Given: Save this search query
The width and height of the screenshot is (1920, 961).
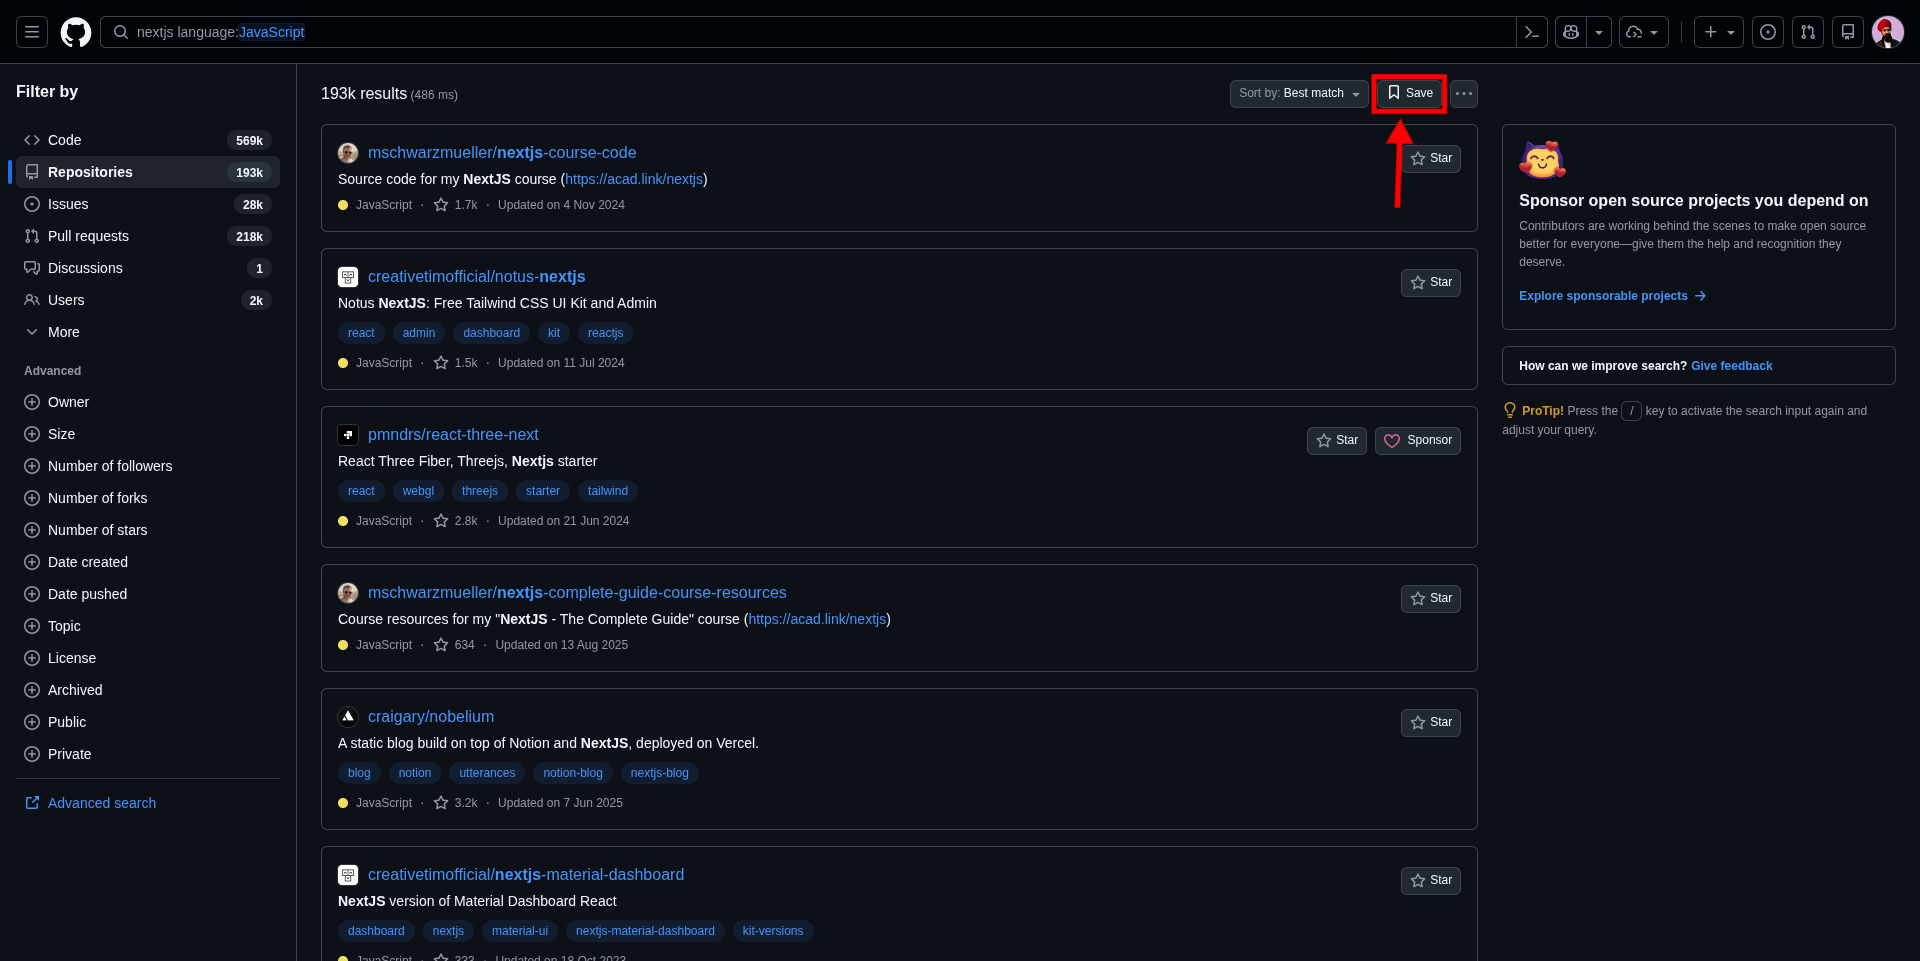Looking at the screenshot, I should [x=1410, y=93].
